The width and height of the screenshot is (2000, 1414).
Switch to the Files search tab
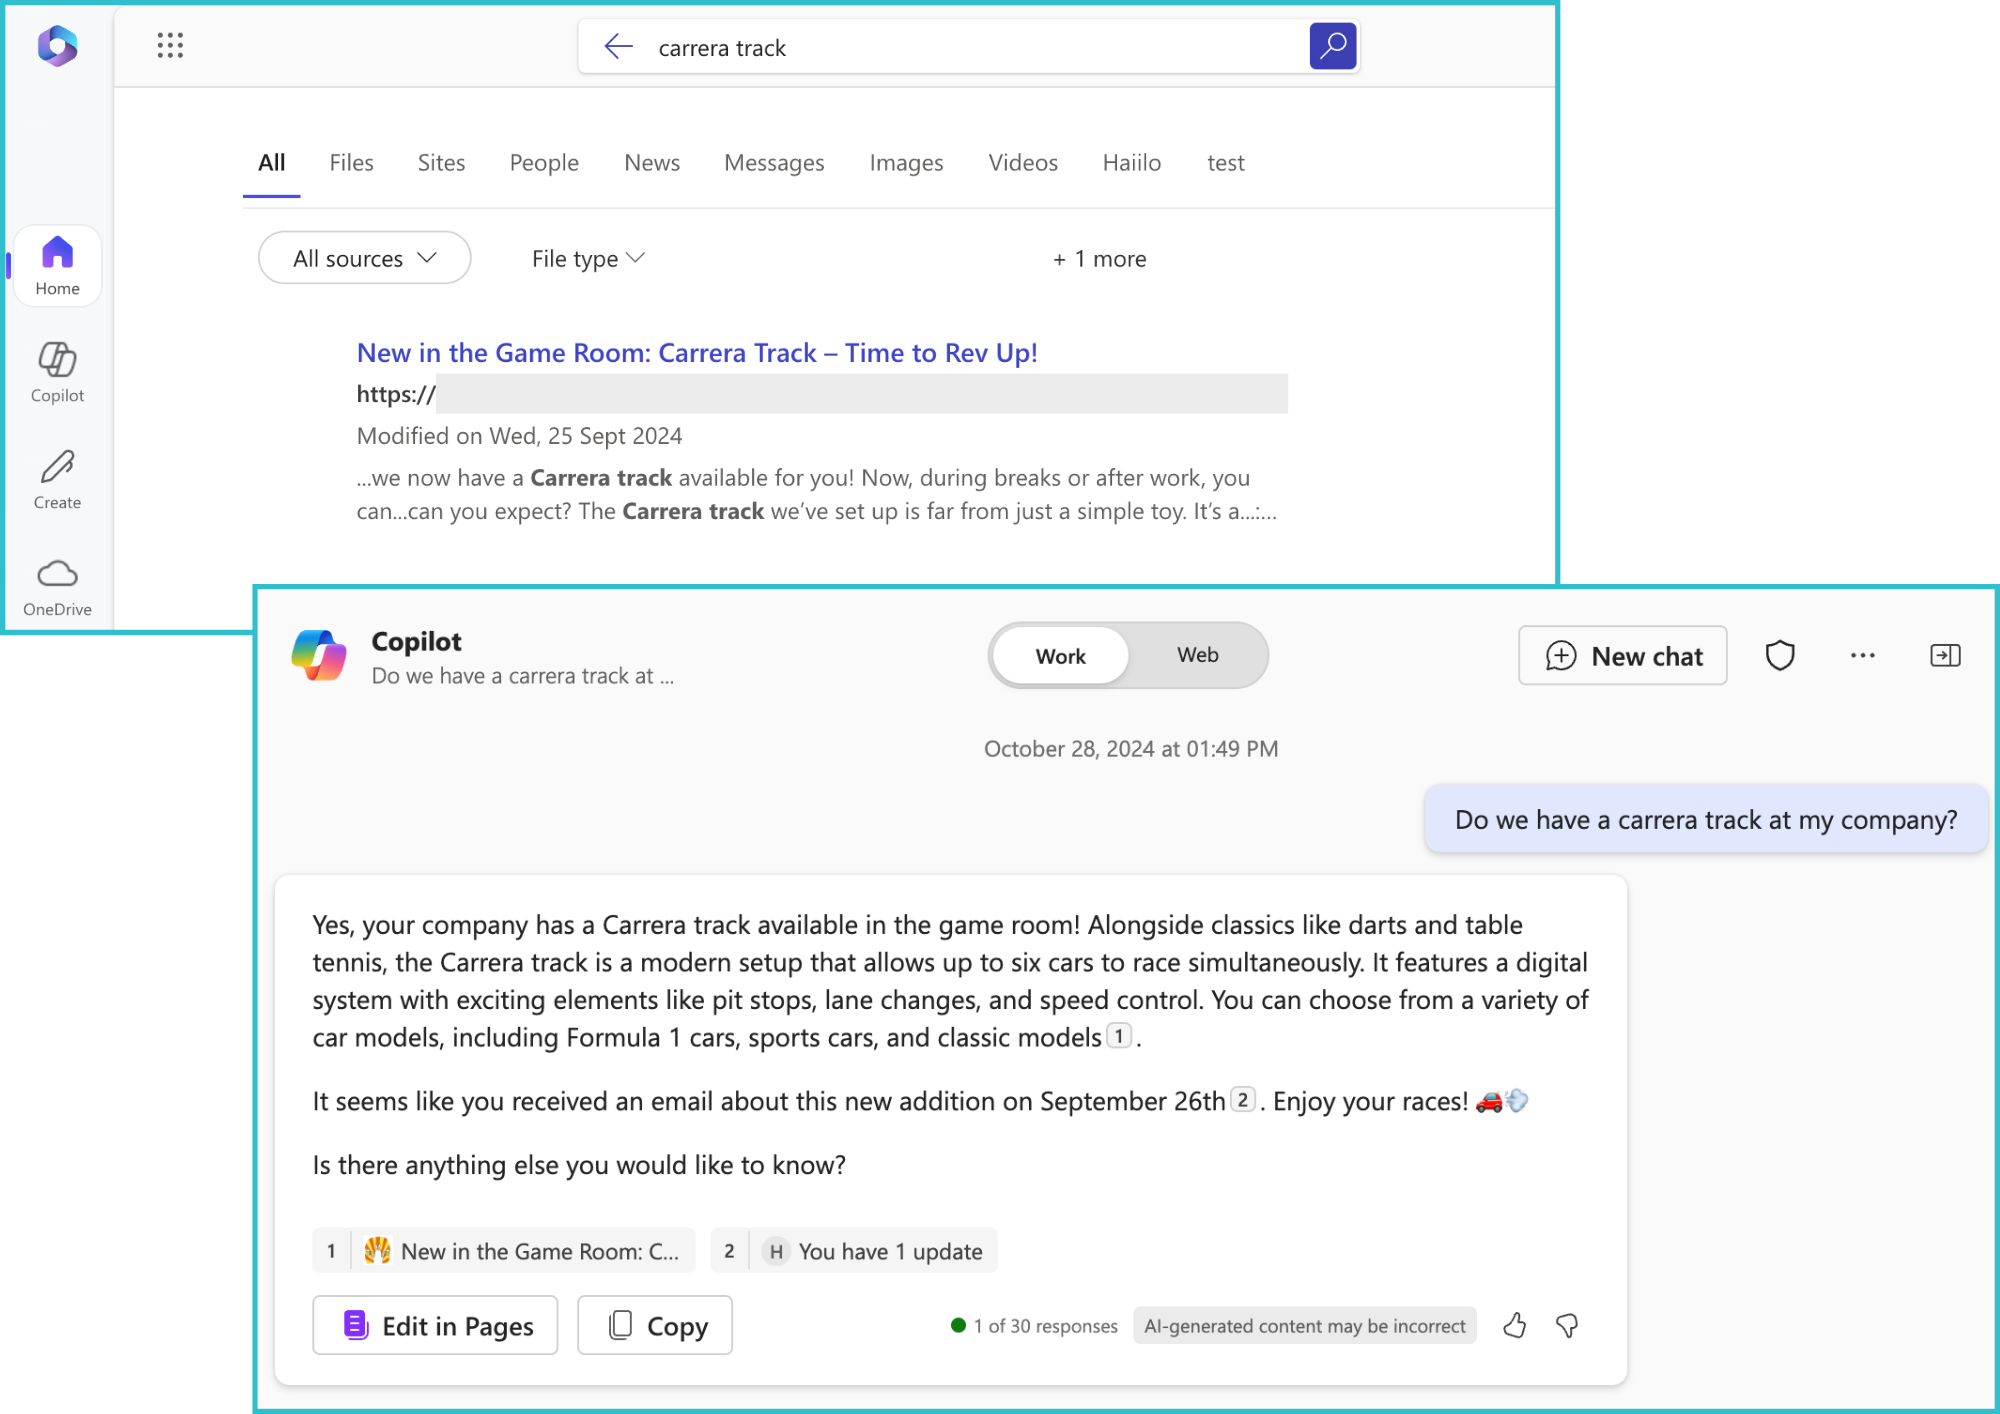click(x=351, y=163)
